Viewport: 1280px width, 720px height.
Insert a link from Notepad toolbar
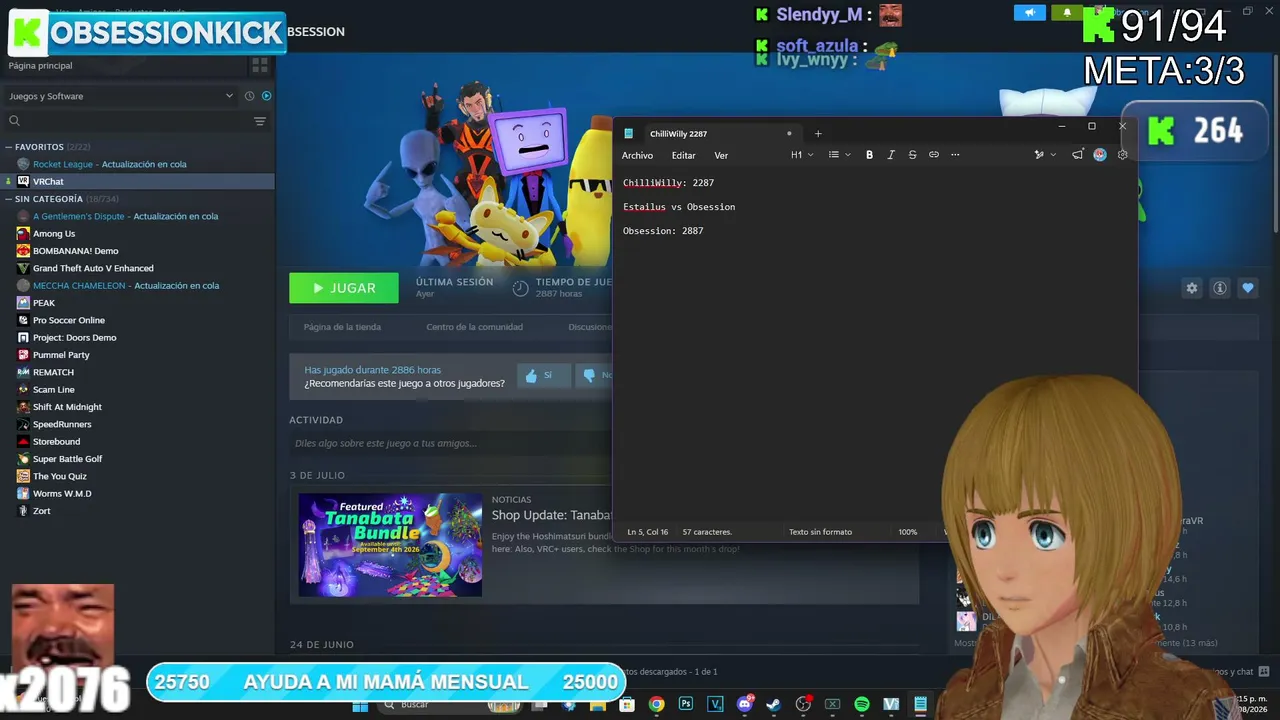pyautogui.click(x=934, y=155)
